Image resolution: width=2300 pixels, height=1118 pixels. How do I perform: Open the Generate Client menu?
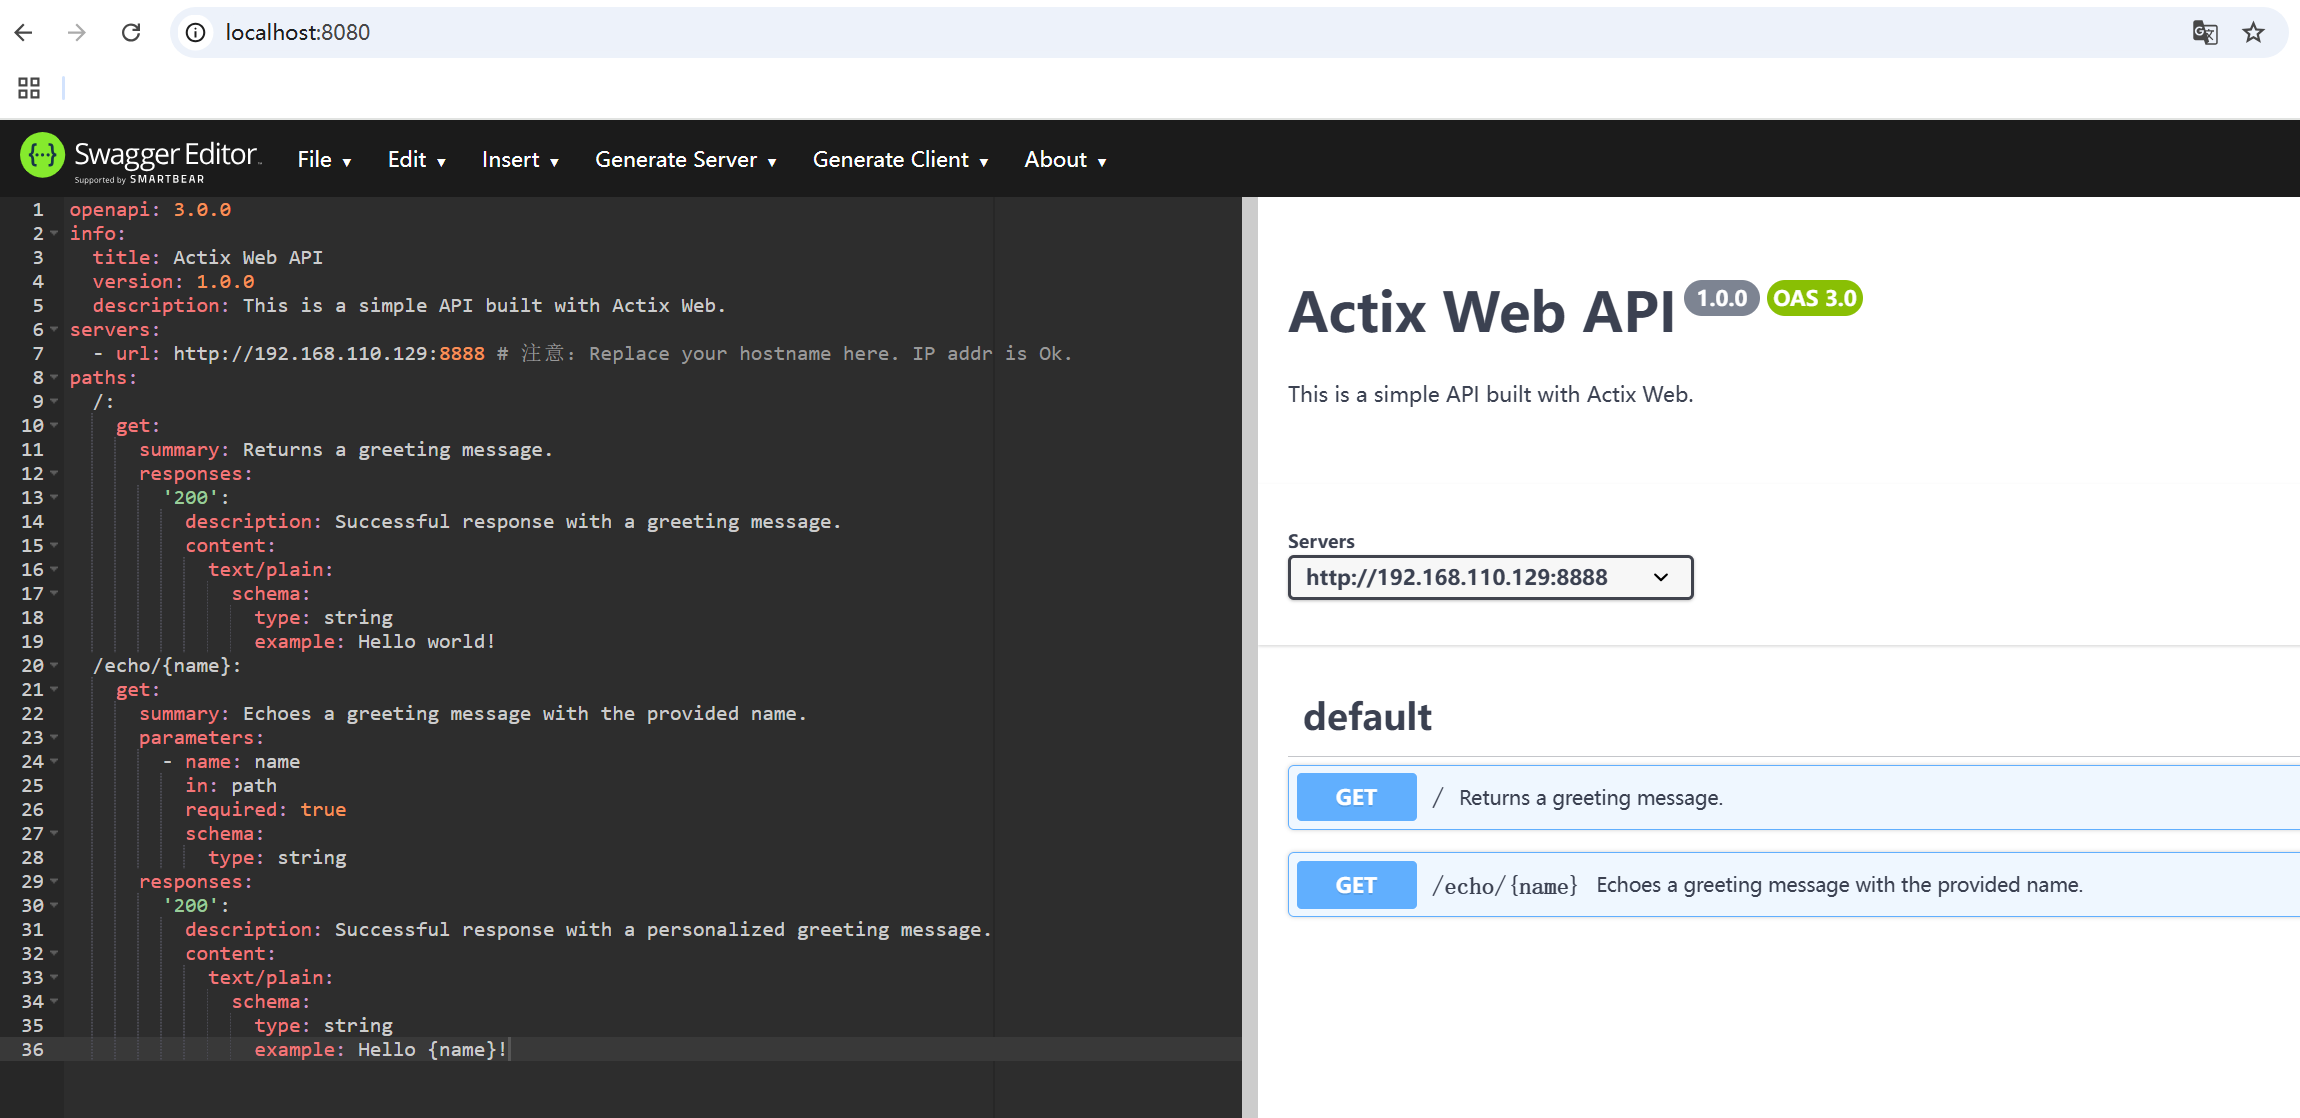pos(900,160)
